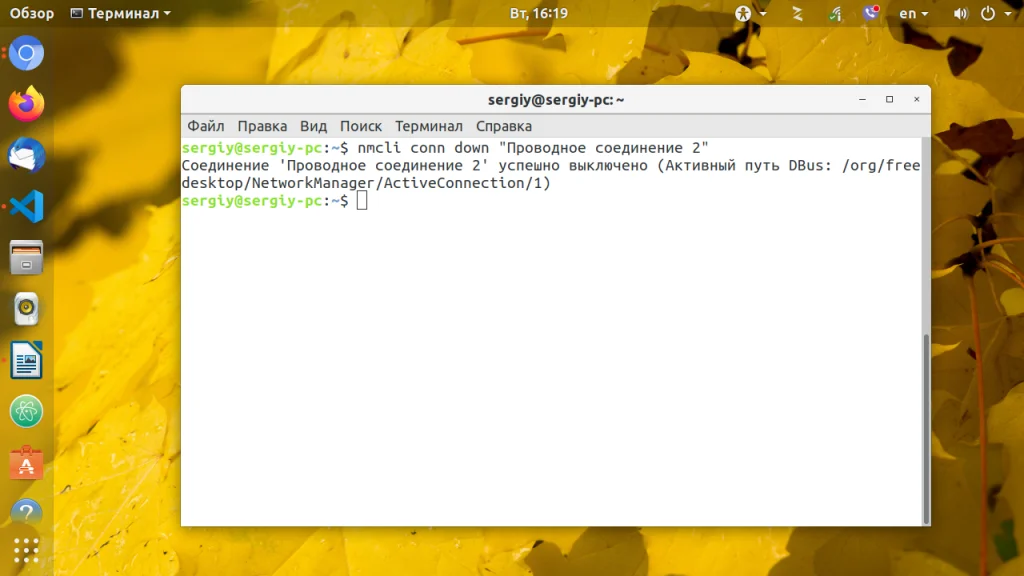Maximize the terminal window
1024x576 pixels.
click(x=889, y=99)
